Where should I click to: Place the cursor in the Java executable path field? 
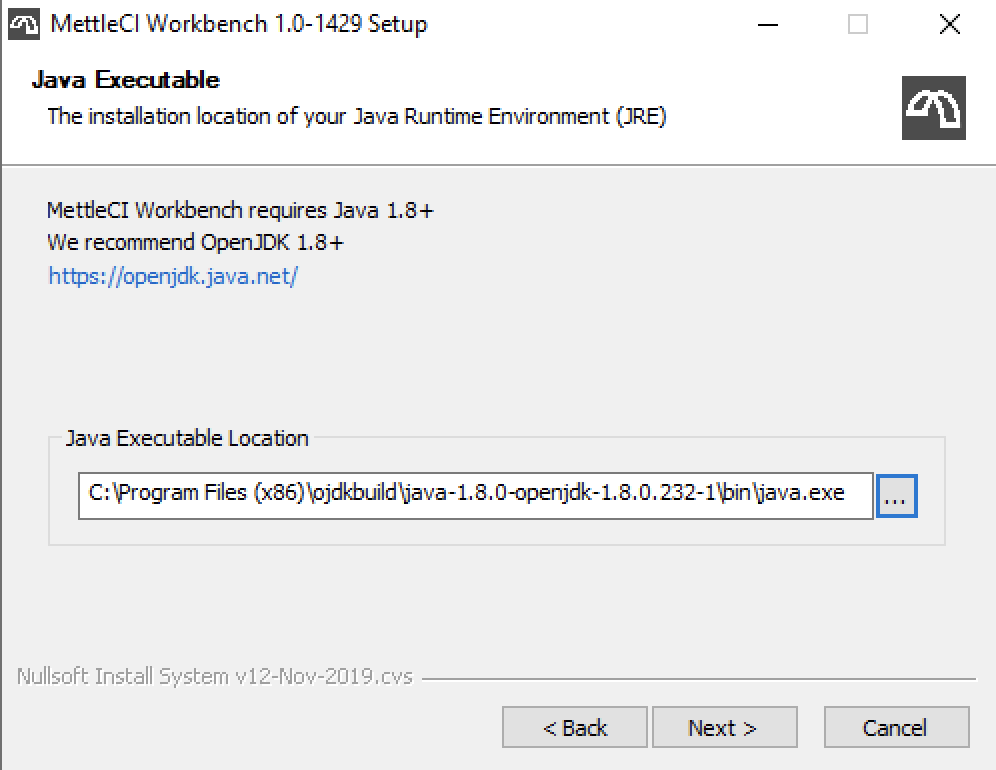[476, 495]
